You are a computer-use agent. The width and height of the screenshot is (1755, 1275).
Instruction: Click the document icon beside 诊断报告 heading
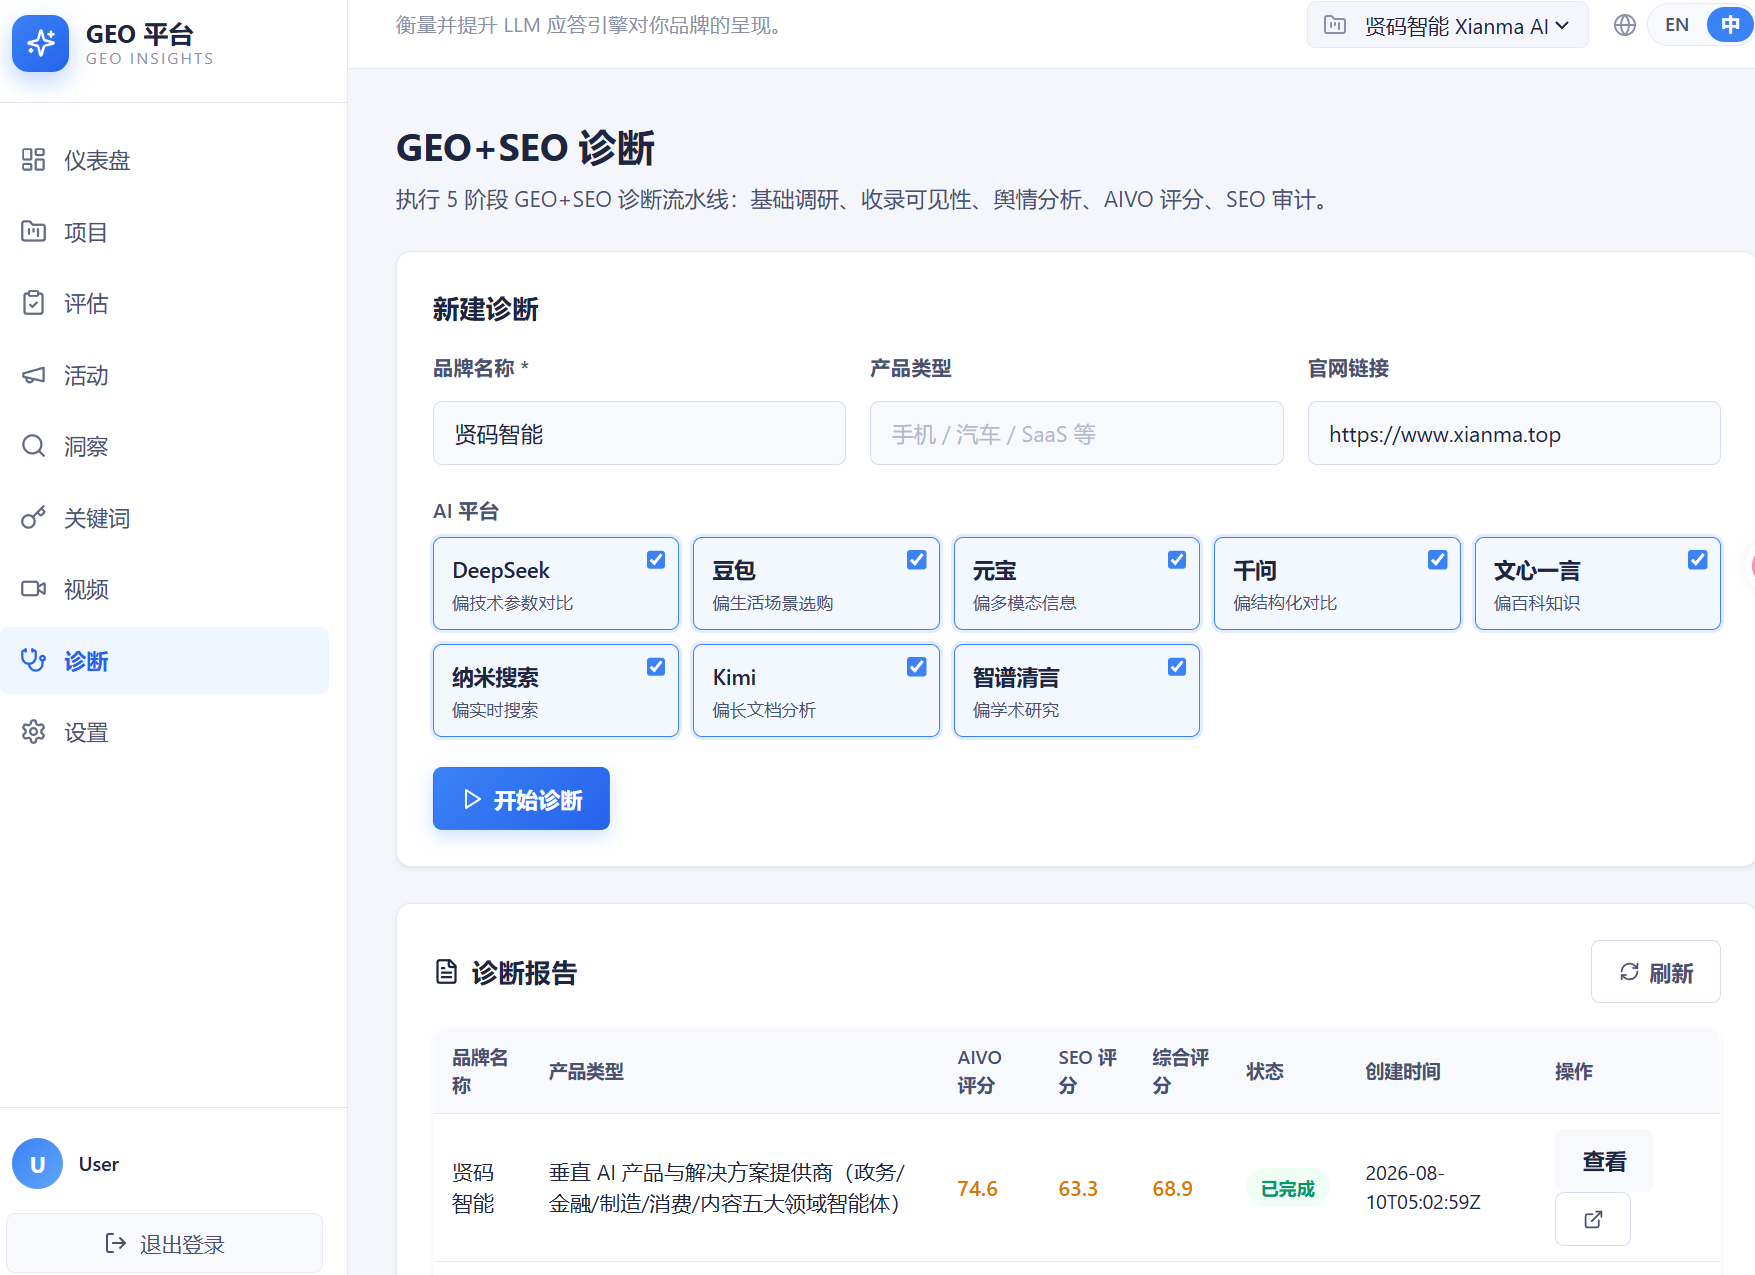[x=446, y=972]
